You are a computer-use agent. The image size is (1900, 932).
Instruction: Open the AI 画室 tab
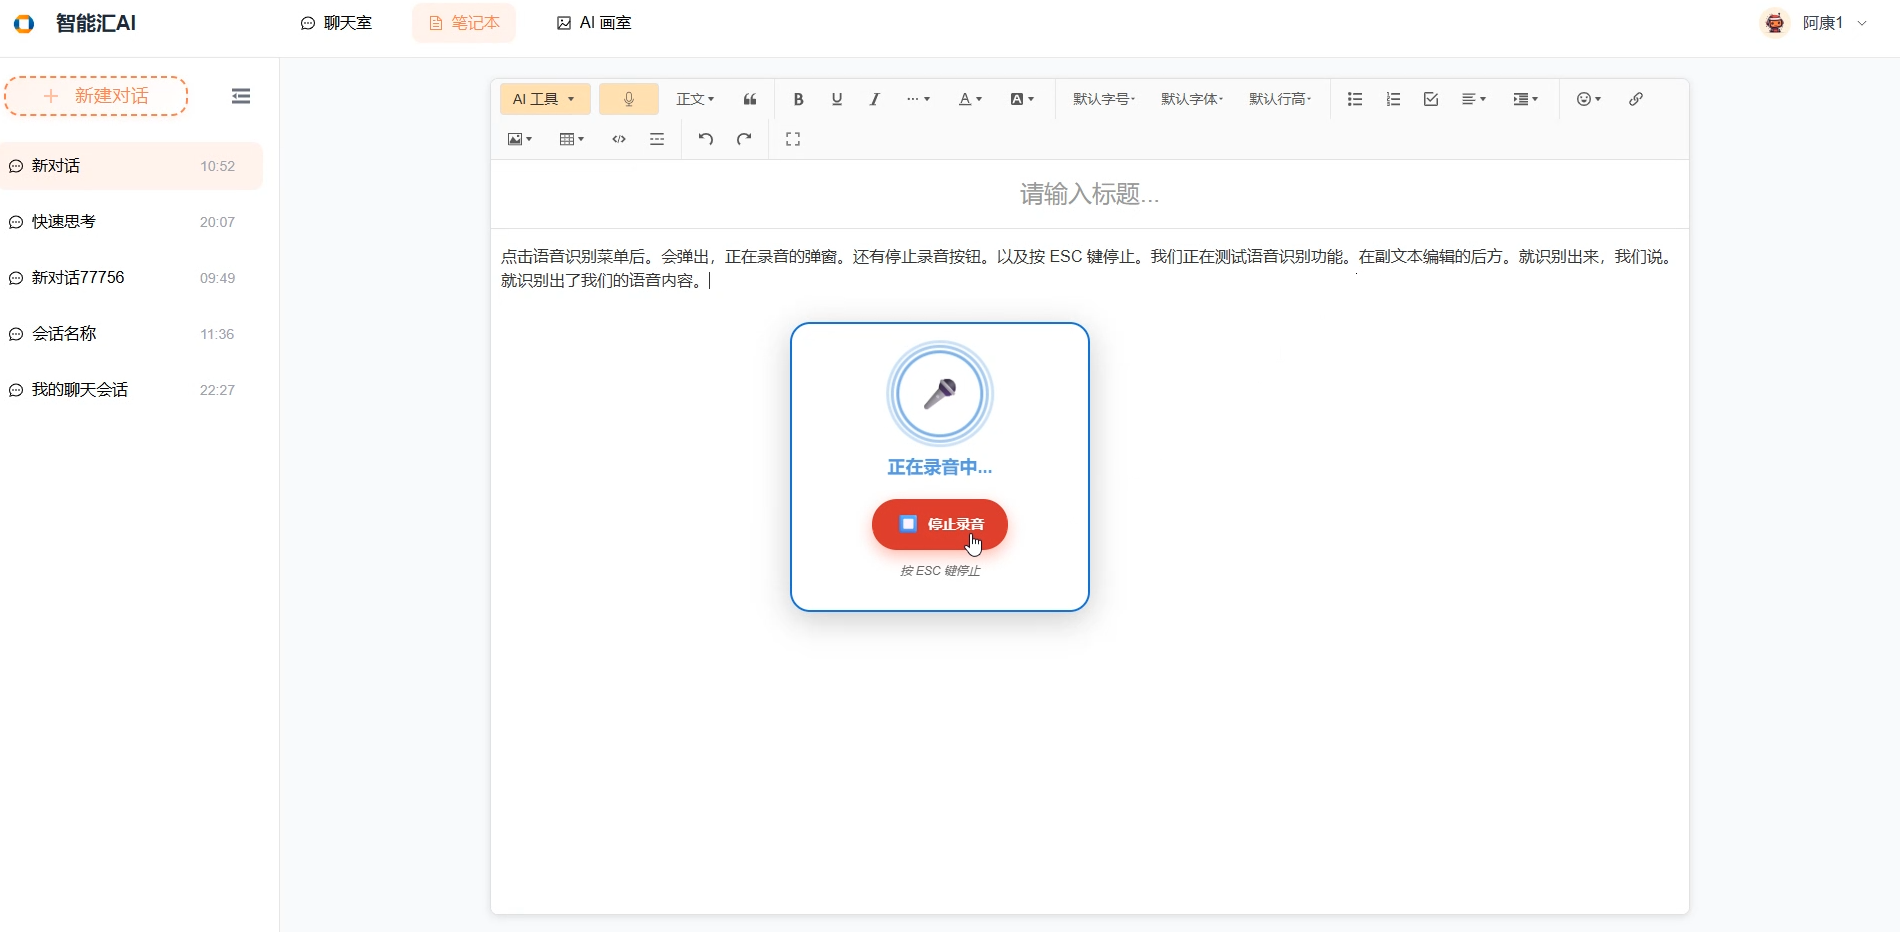click(593, 22)
